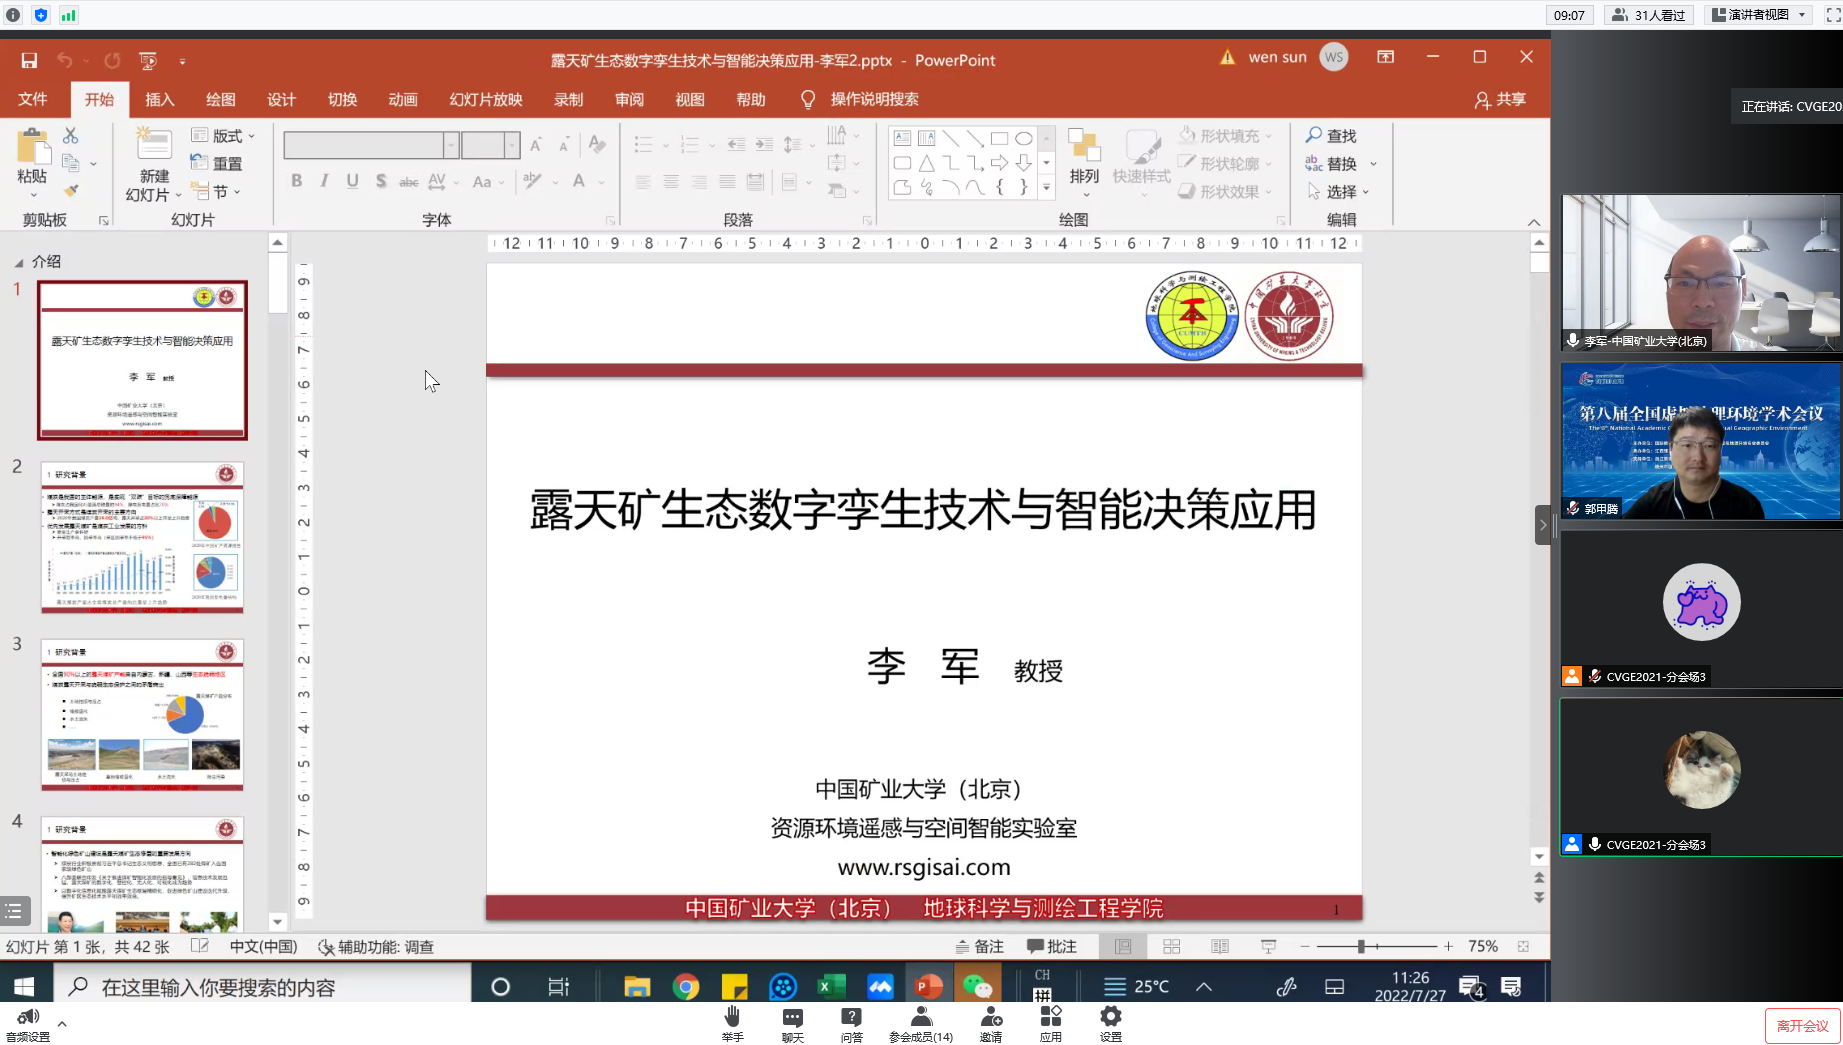1843x1045 pixels.
Task: Fit slide to current window icon
Action: point(1523,946)
